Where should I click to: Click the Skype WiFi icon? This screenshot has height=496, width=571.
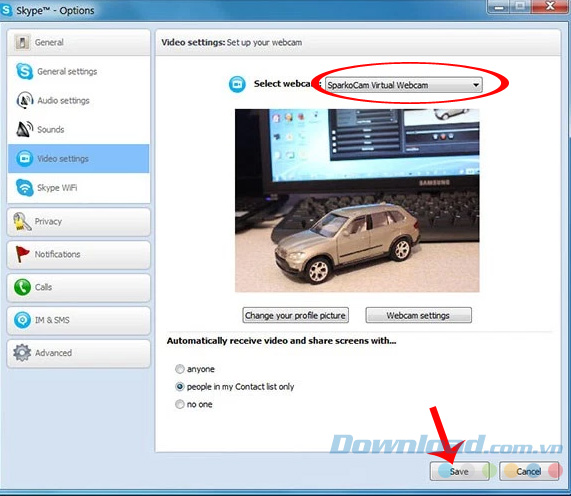[x=24, y=188]
